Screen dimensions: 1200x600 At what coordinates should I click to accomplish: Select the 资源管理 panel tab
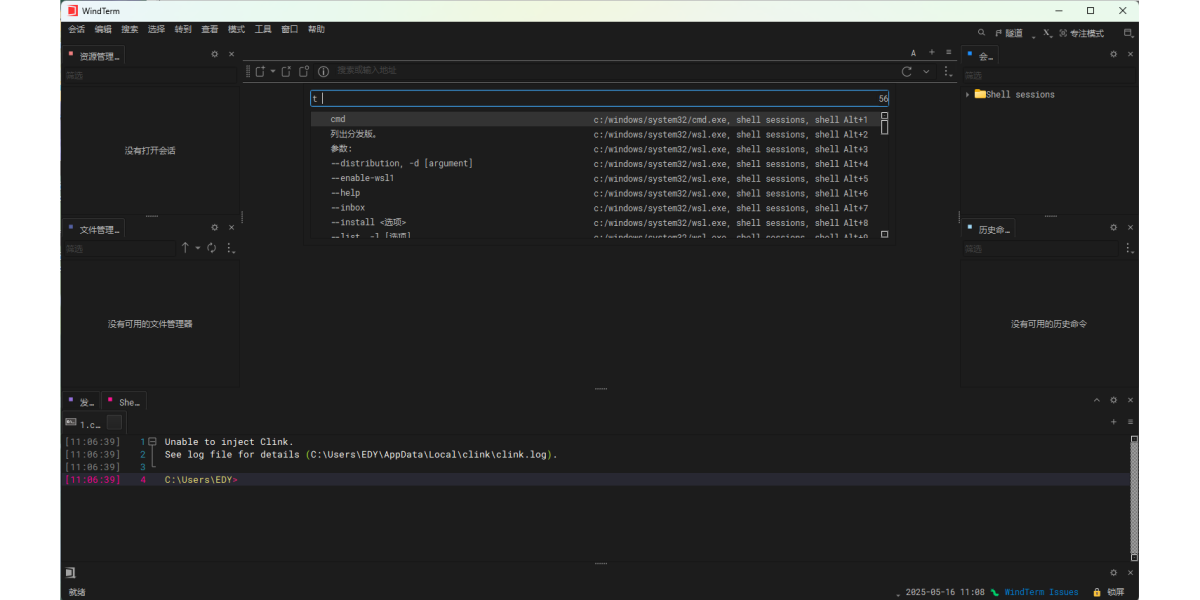(93, 55)
